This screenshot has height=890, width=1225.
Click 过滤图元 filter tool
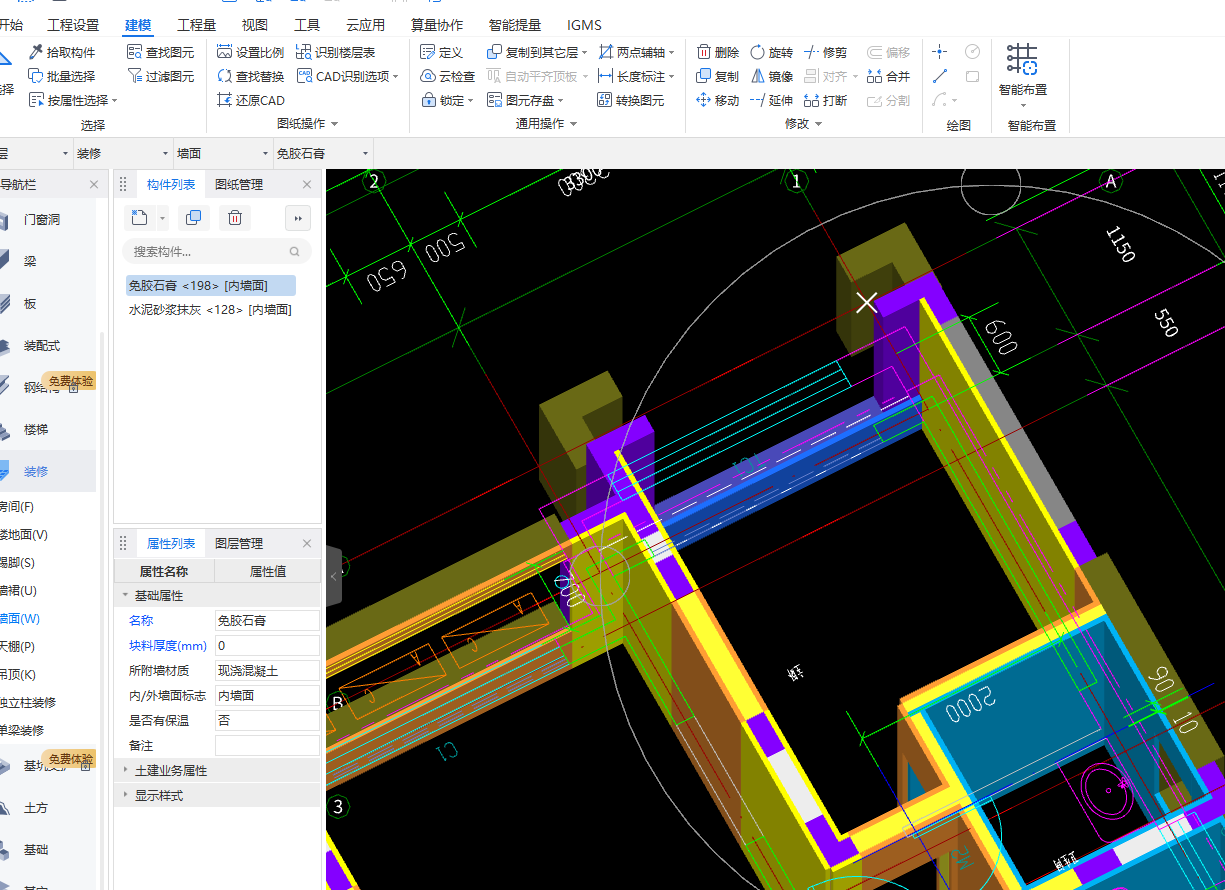pos(161,76)
